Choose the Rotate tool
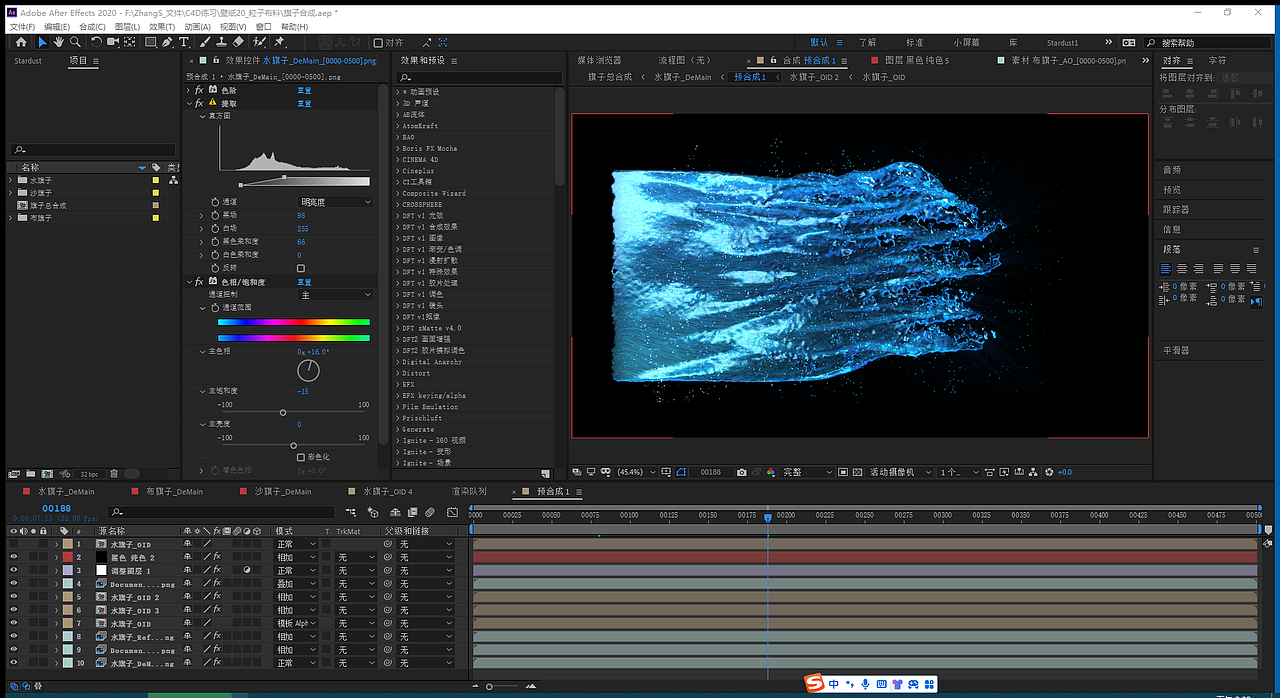 96,42
